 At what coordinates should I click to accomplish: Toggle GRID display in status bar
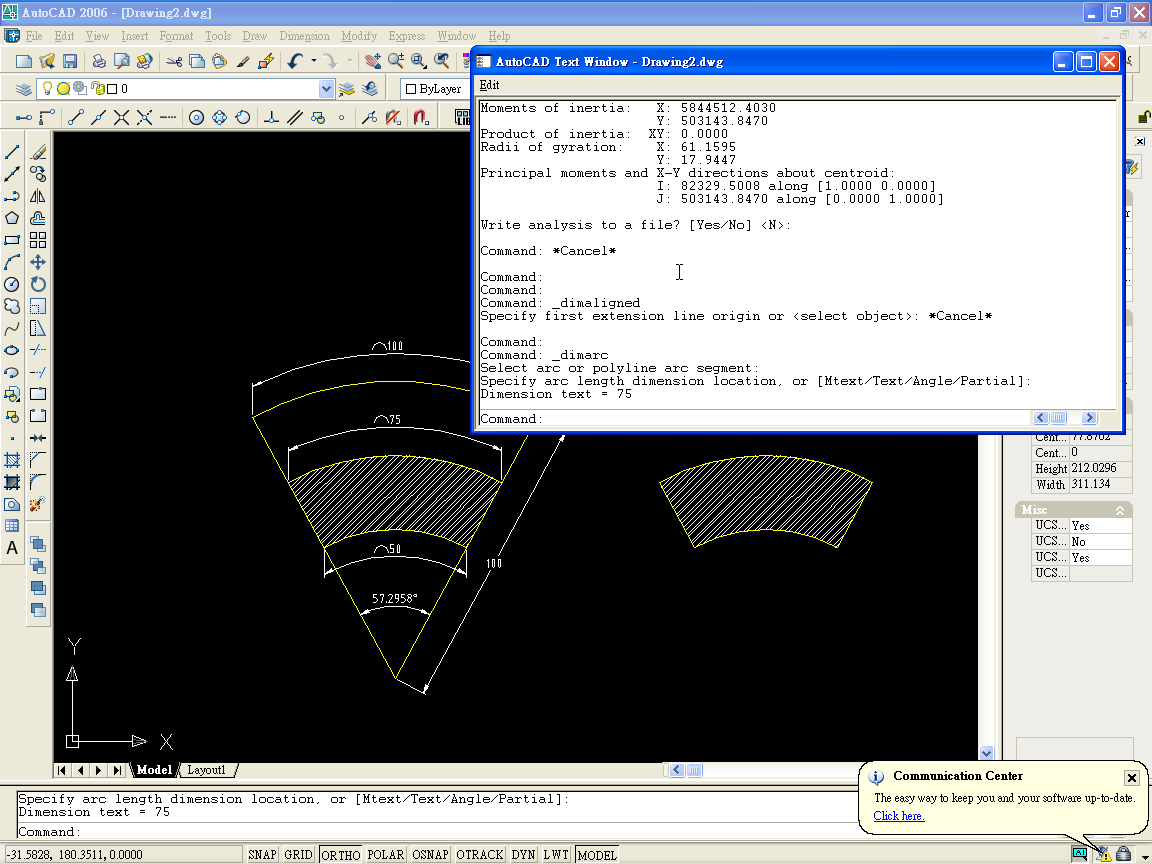pyautogui.click(x=298, y=854)
